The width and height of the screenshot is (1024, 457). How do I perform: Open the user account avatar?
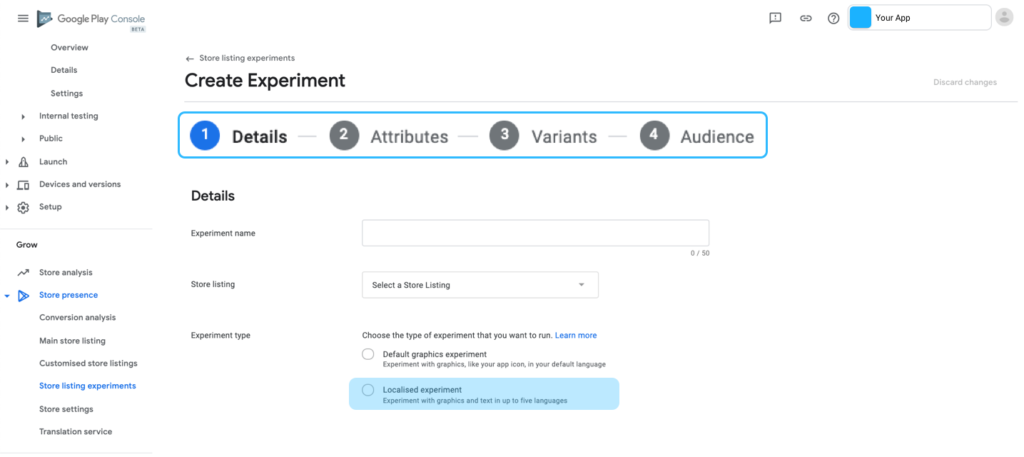1004,18
